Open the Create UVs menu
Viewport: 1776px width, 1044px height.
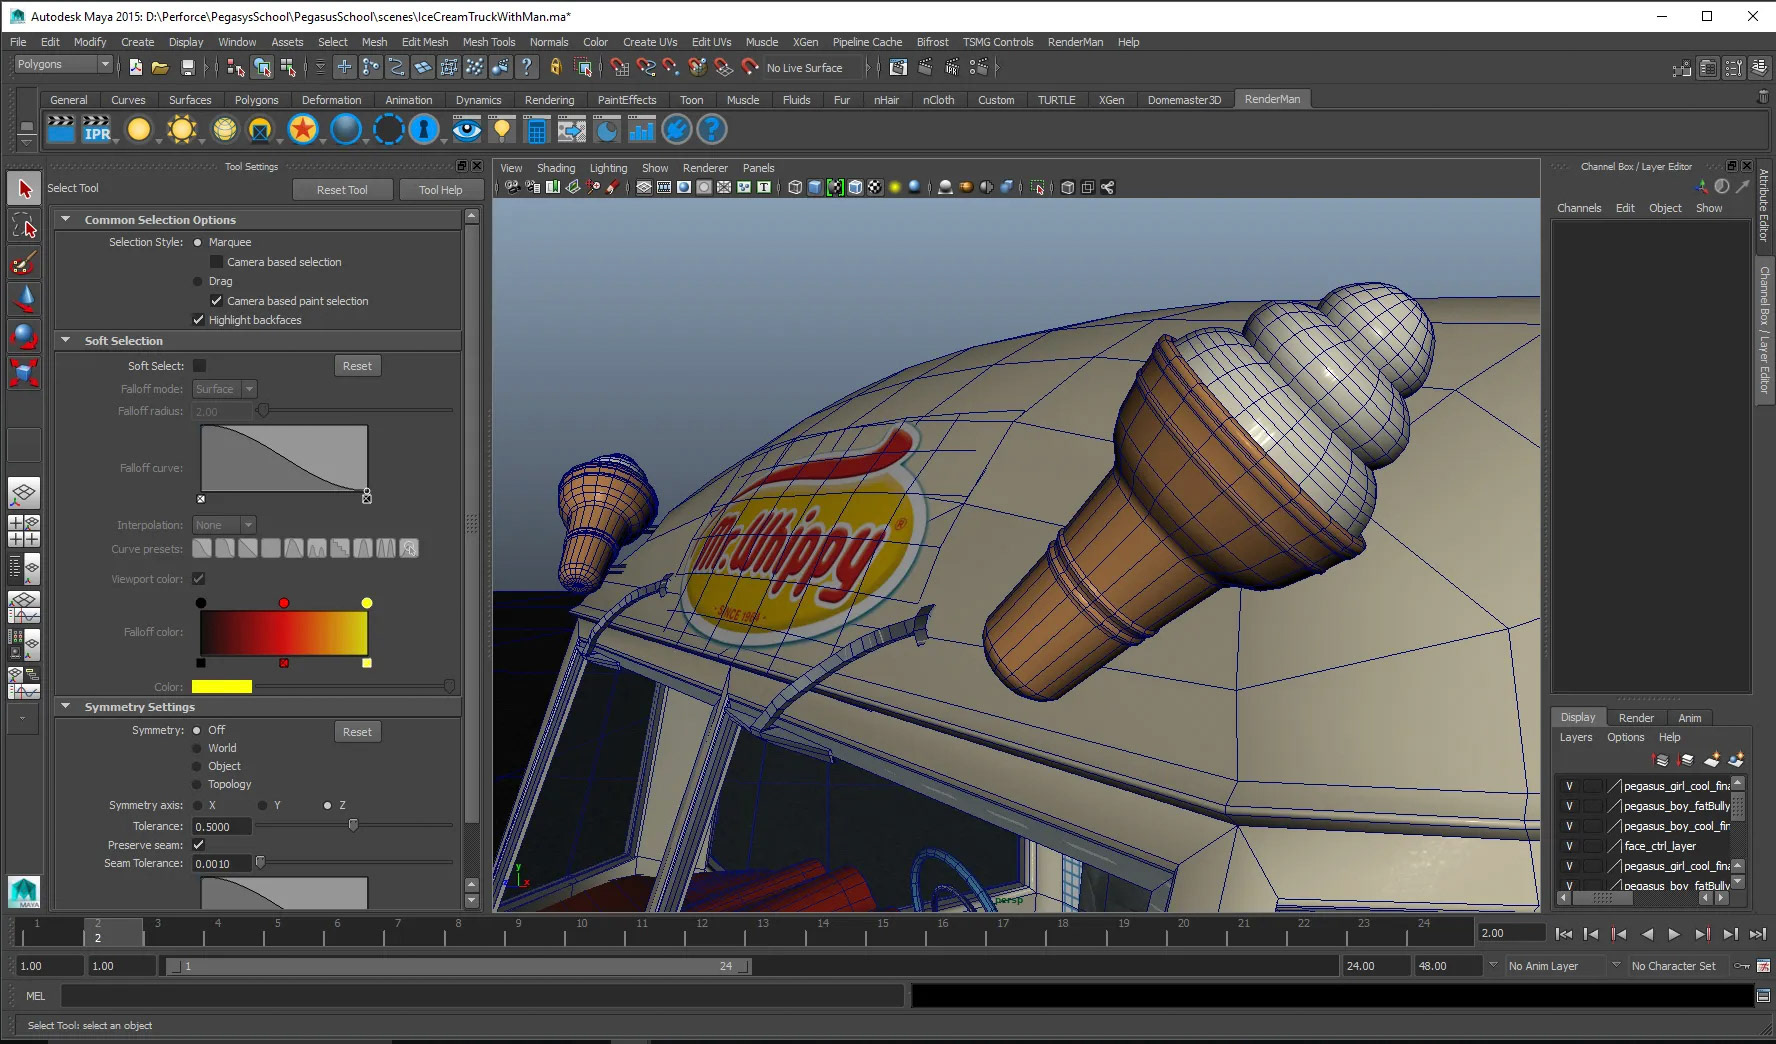[x=649, y=42]
